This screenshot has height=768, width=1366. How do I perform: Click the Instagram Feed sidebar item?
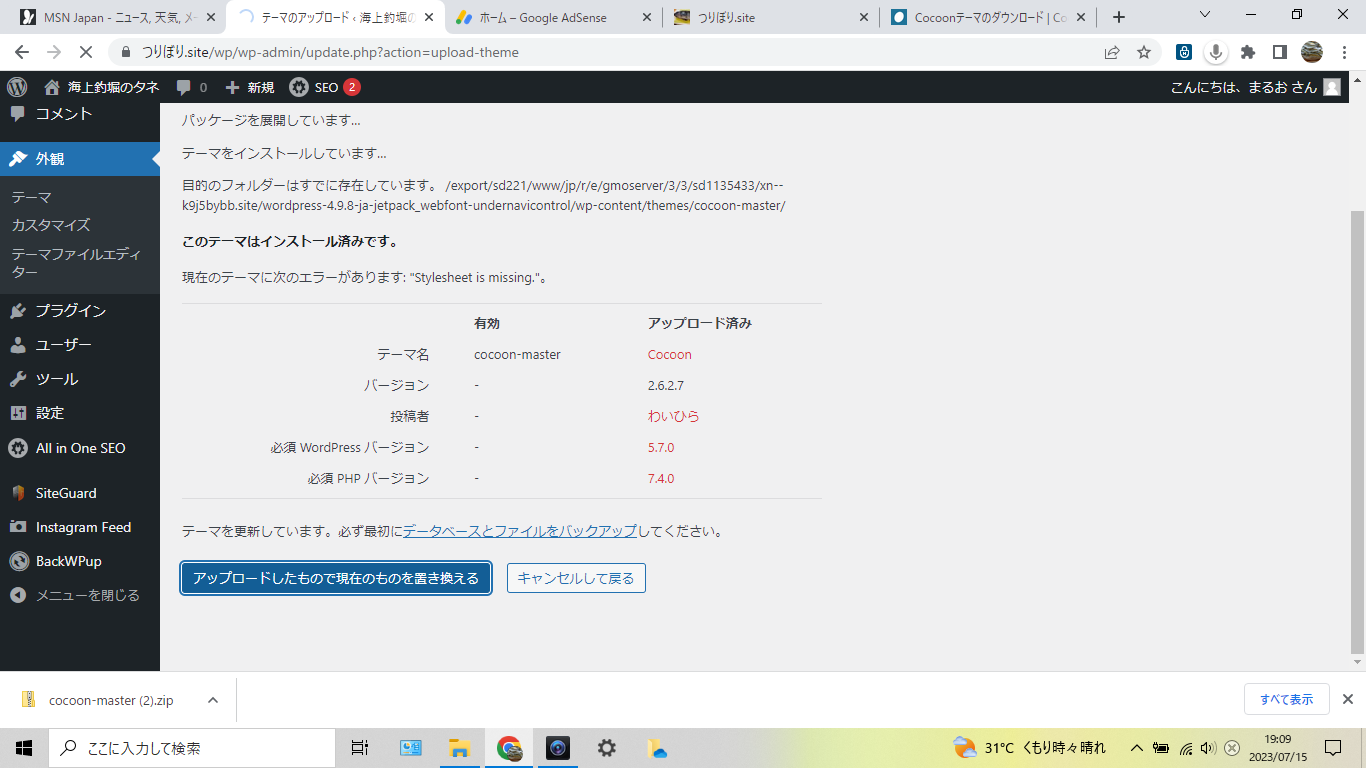[x=83, y=527]
